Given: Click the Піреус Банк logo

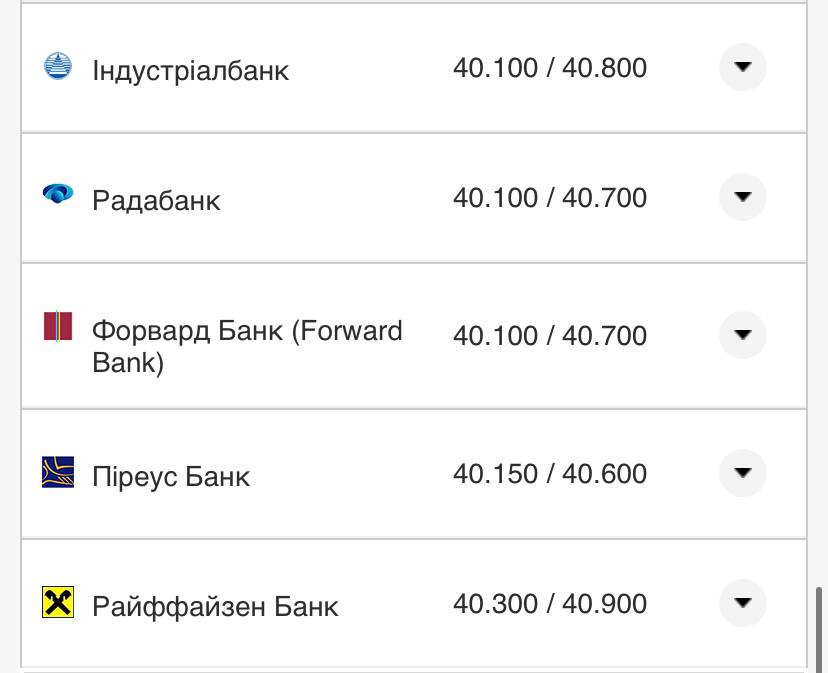Looking at the screenshot, I should coord(59,473).
